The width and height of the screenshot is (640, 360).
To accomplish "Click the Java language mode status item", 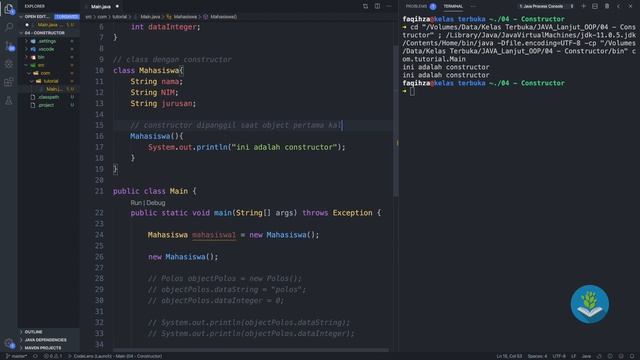I will pyautogui.click(x=586, y=356).
